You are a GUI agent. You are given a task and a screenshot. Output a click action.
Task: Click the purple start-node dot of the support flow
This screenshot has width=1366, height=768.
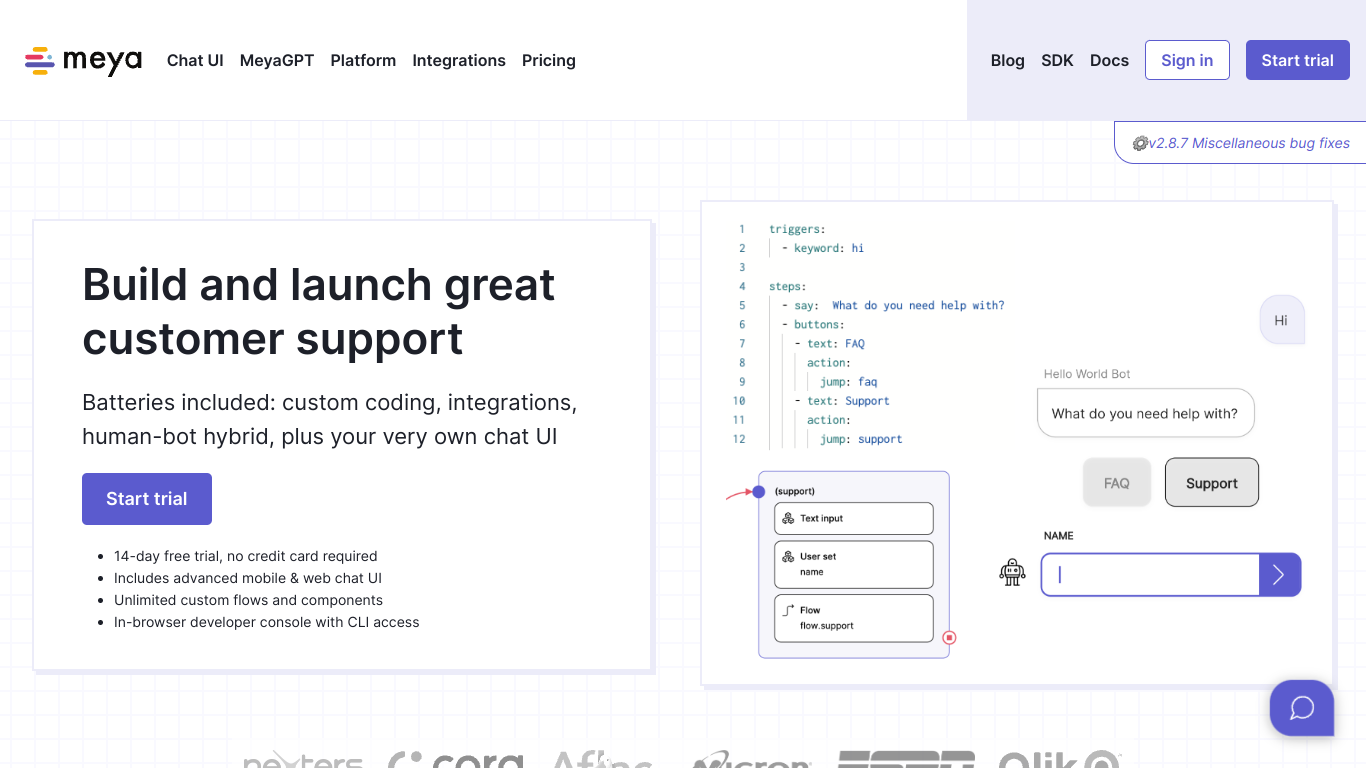coord(758,491)
